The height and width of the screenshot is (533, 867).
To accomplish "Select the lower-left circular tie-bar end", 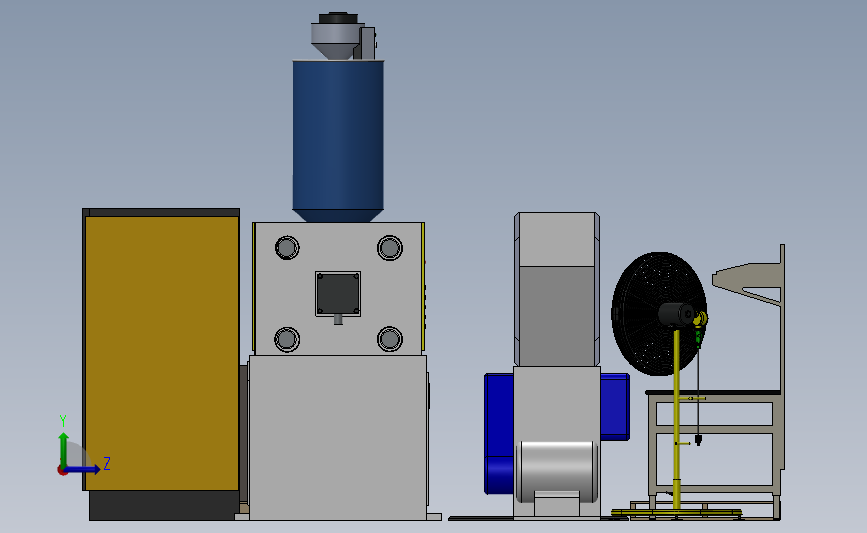I will [x=287, y=339].
